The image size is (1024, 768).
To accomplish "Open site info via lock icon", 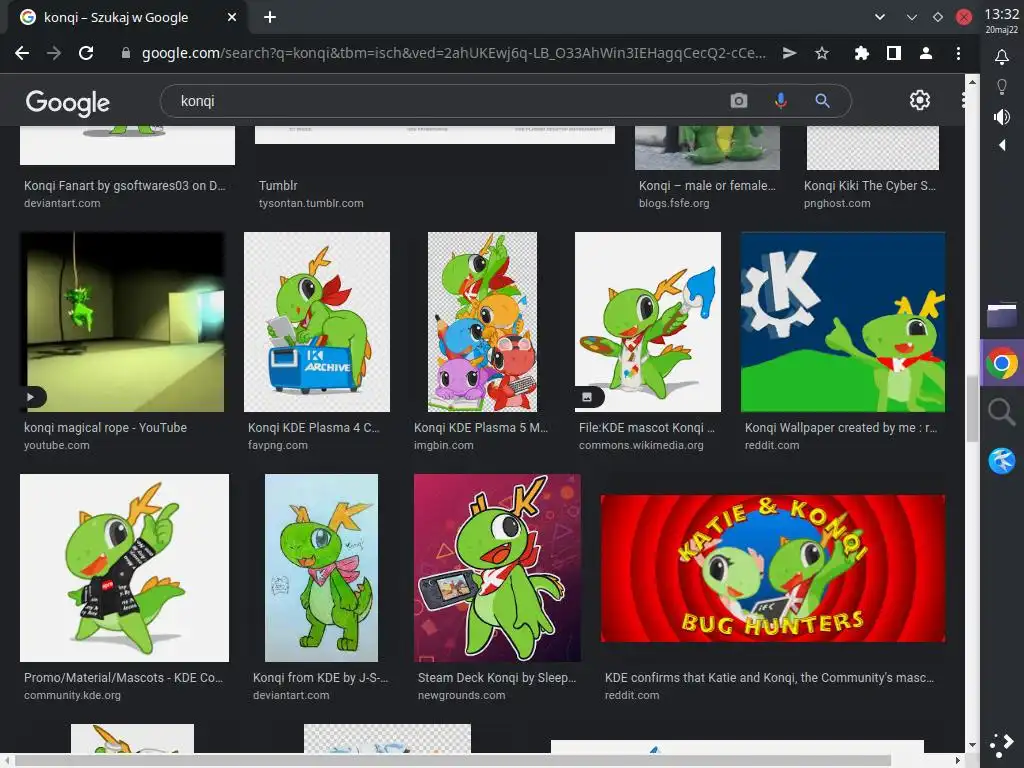I will tap(126, 54).
